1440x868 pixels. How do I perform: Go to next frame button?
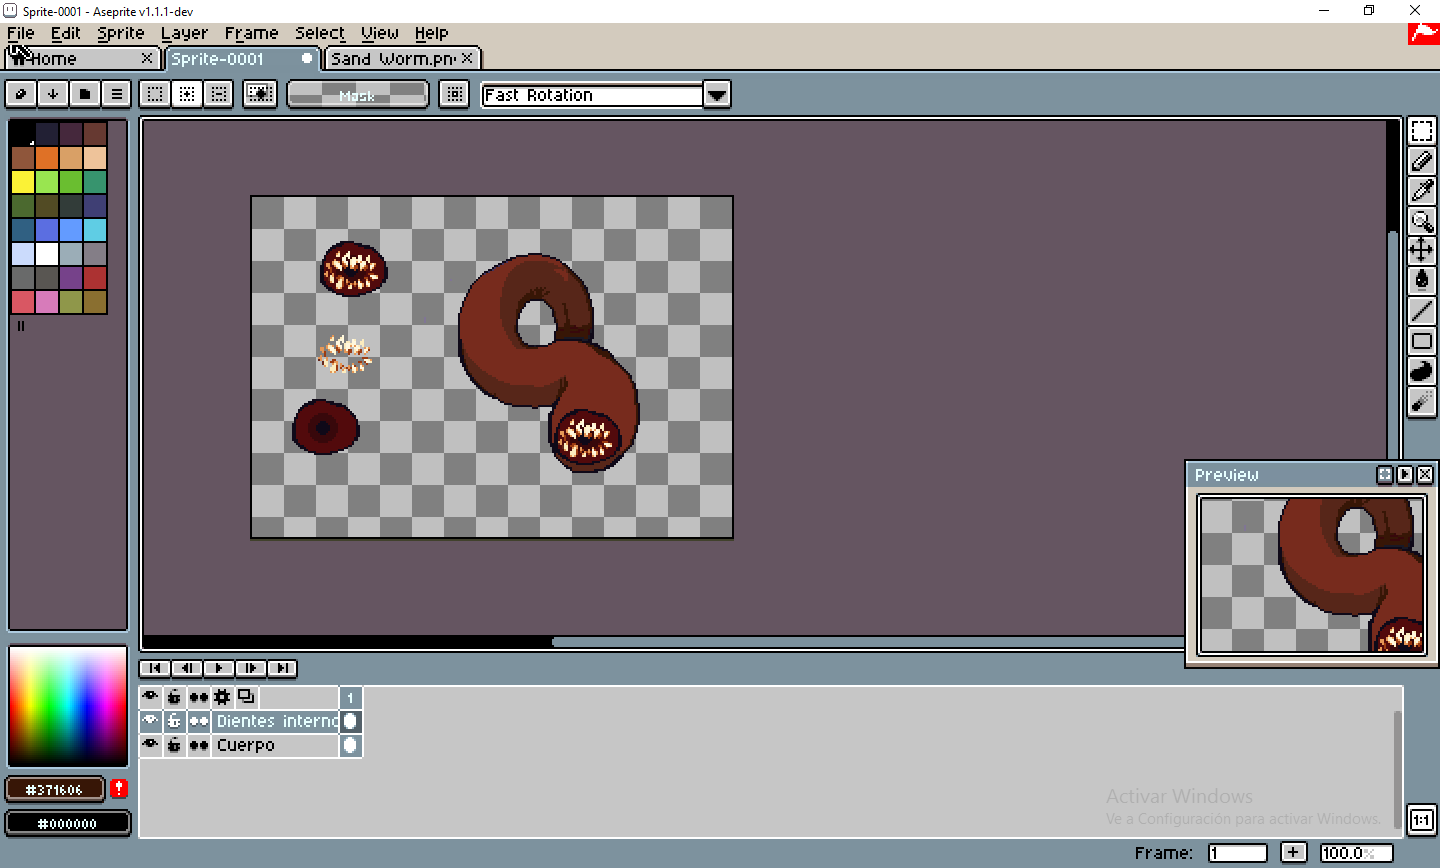[x=250, y=668]
